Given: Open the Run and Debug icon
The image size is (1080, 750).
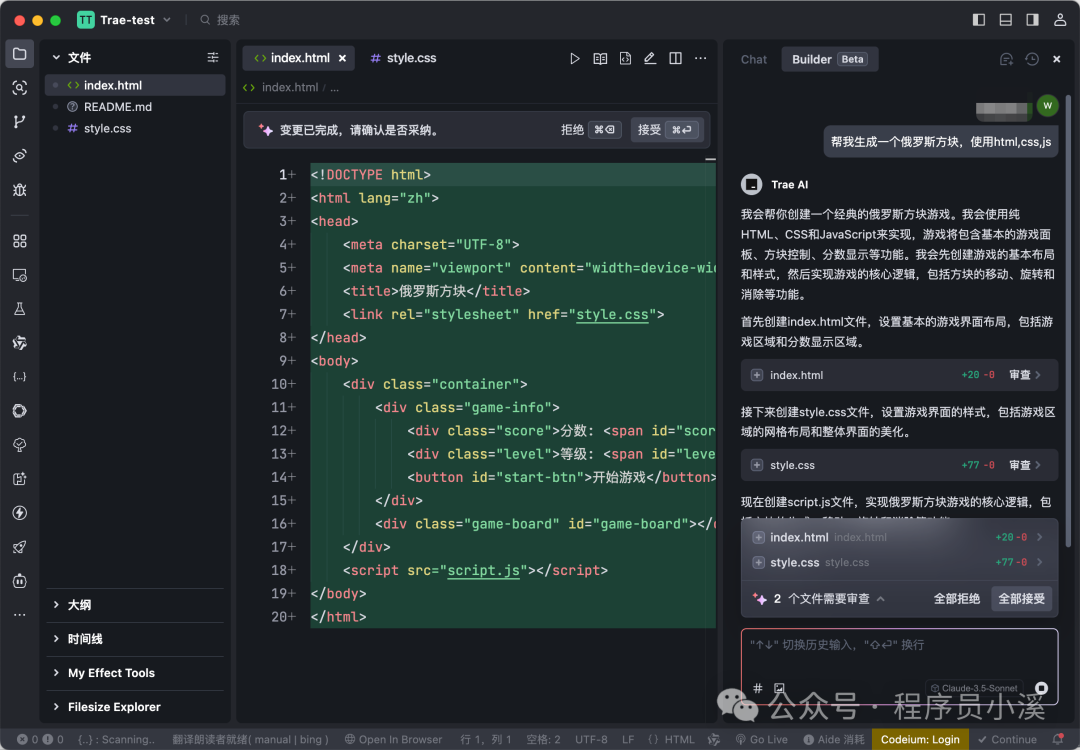Looking at the screenshot, I should click(x=20, y=188).
